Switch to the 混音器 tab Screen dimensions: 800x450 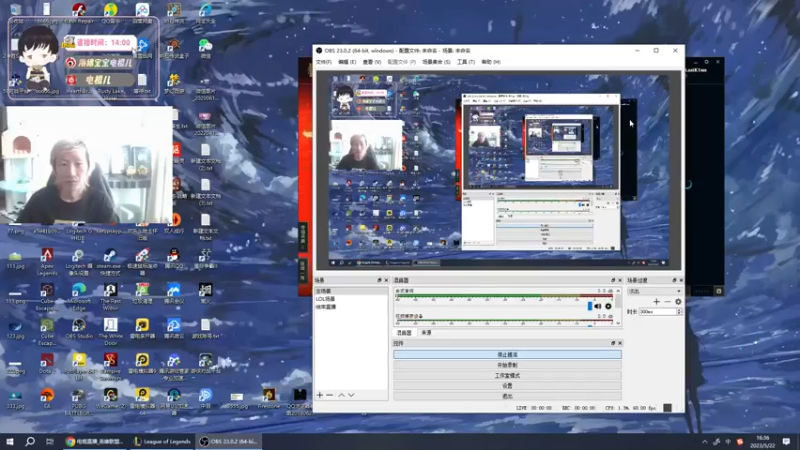pyautogui.click(x=405, y=333)
